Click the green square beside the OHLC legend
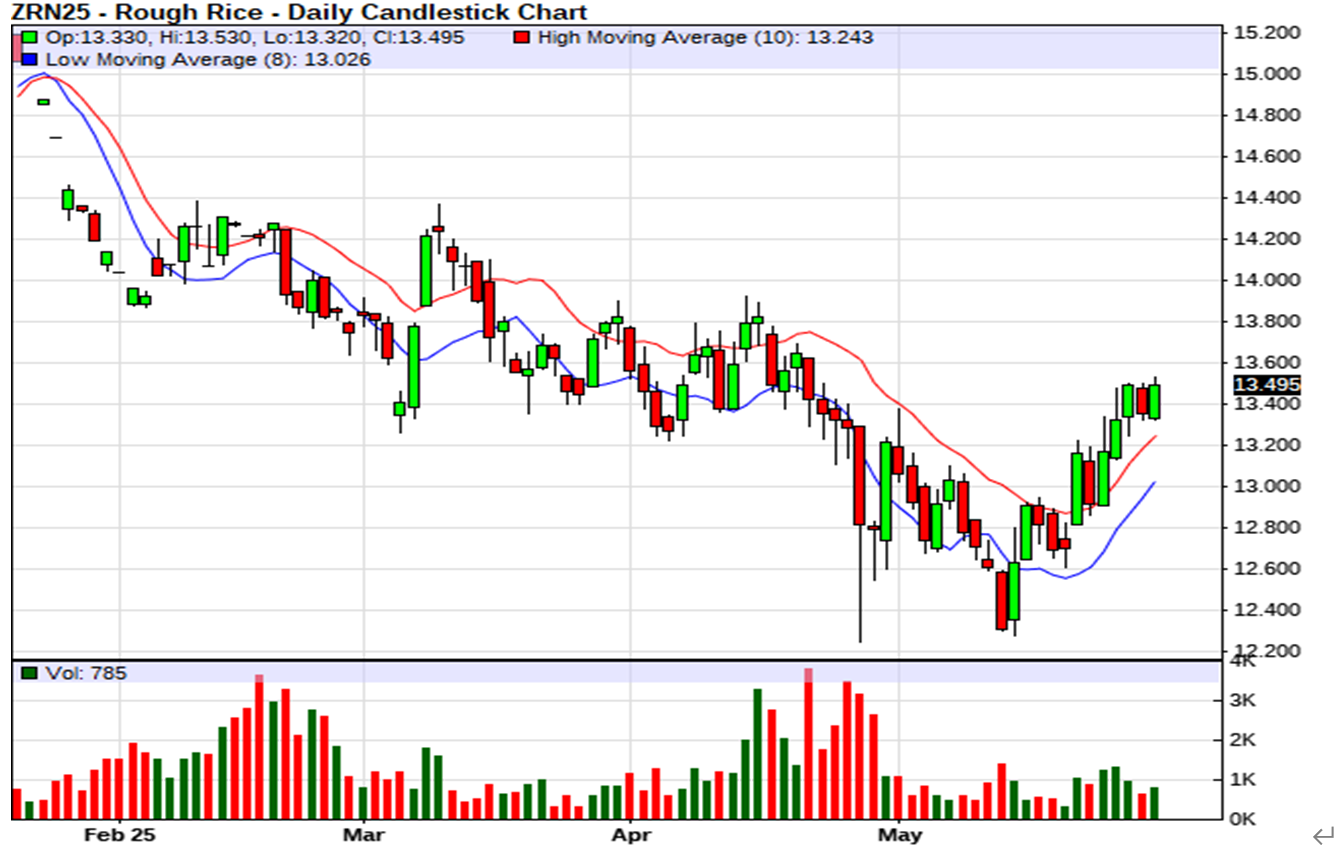The height and width of the screenshot is (845, 1336). point(32,38)
